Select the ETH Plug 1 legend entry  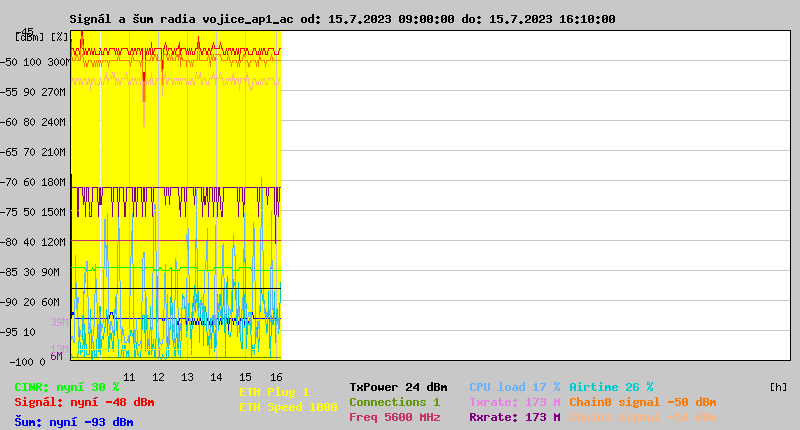pos(274,392)
